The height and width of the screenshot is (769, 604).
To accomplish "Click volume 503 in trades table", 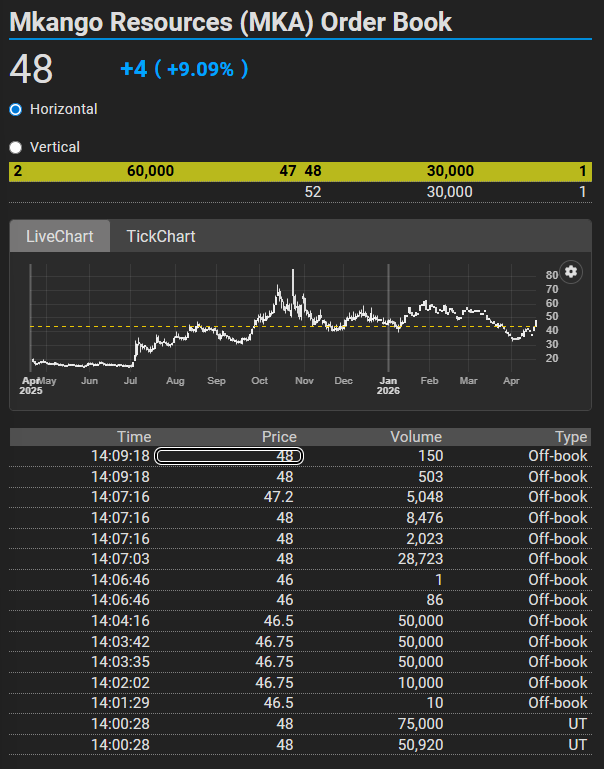I will pyautogui.click(x=430, y=477).
